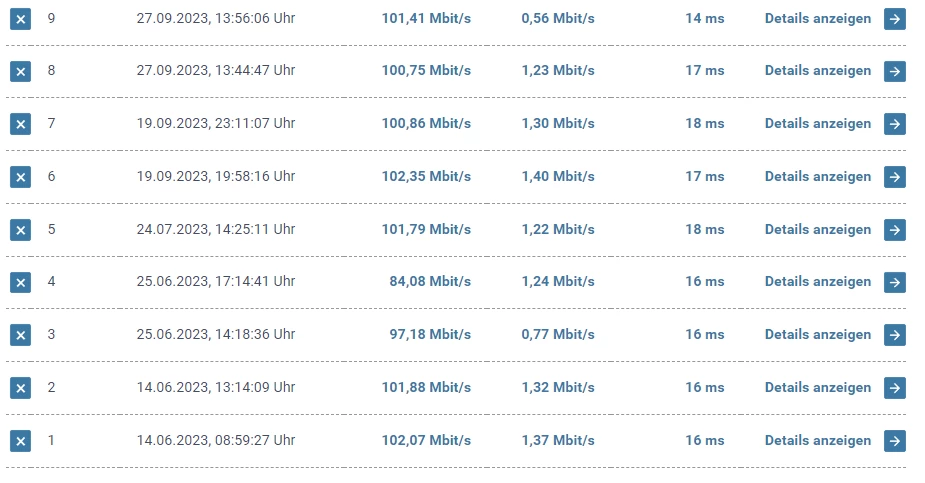
Task: Remove measurement row 8 with X icon
Action: click(x=20, y=71)
